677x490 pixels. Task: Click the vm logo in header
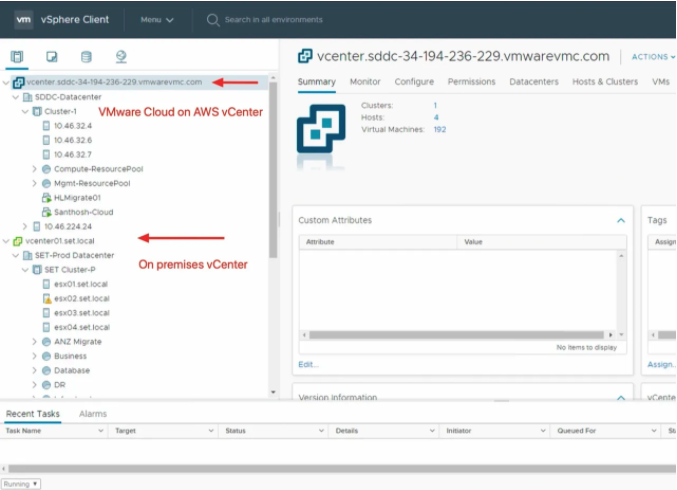(23, 19)
